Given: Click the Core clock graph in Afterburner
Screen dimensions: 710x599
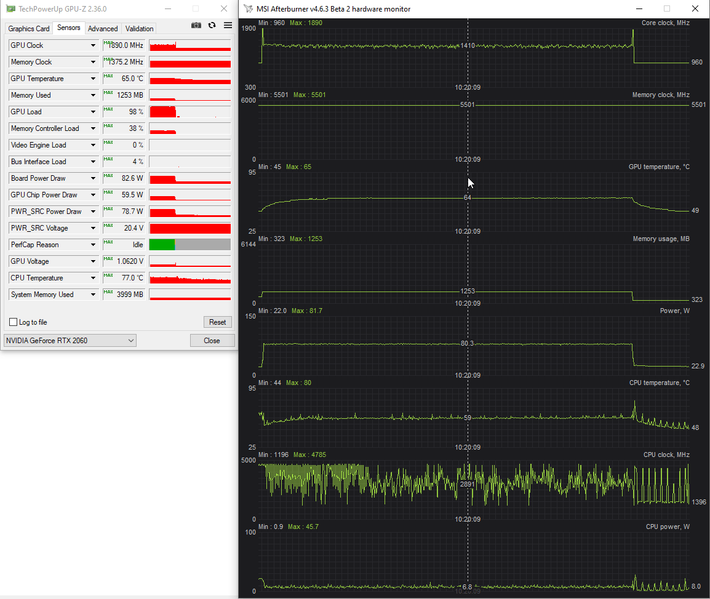Looking at the screenshot, I should [x=473, y=54].
